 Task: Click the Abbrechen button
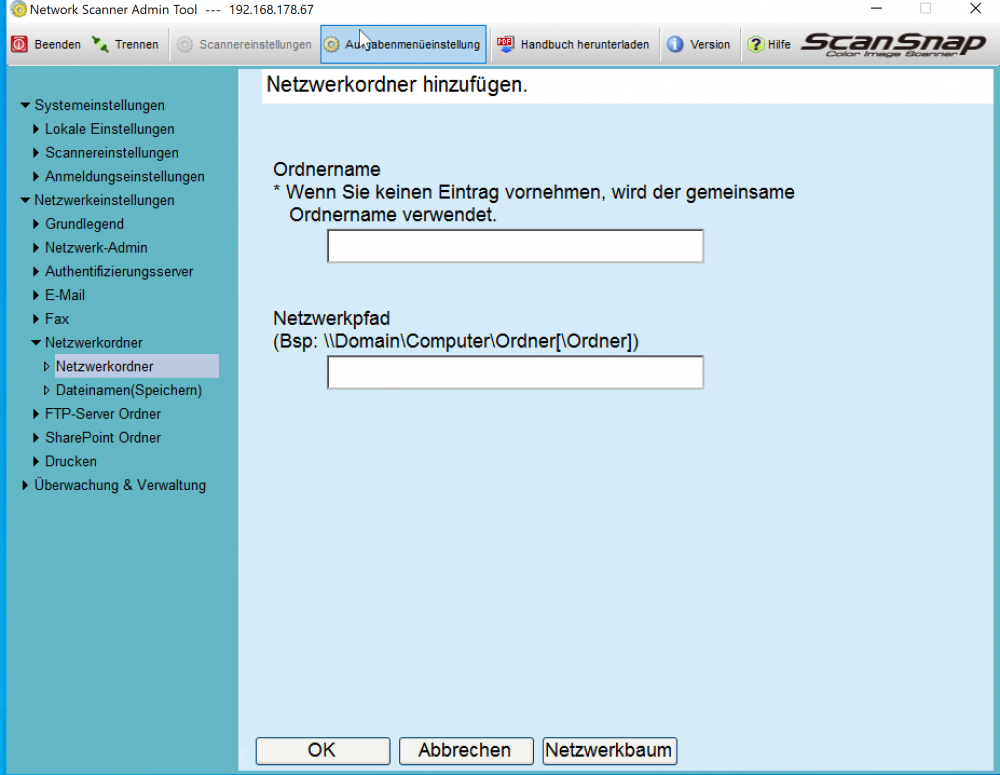[466, 750]
